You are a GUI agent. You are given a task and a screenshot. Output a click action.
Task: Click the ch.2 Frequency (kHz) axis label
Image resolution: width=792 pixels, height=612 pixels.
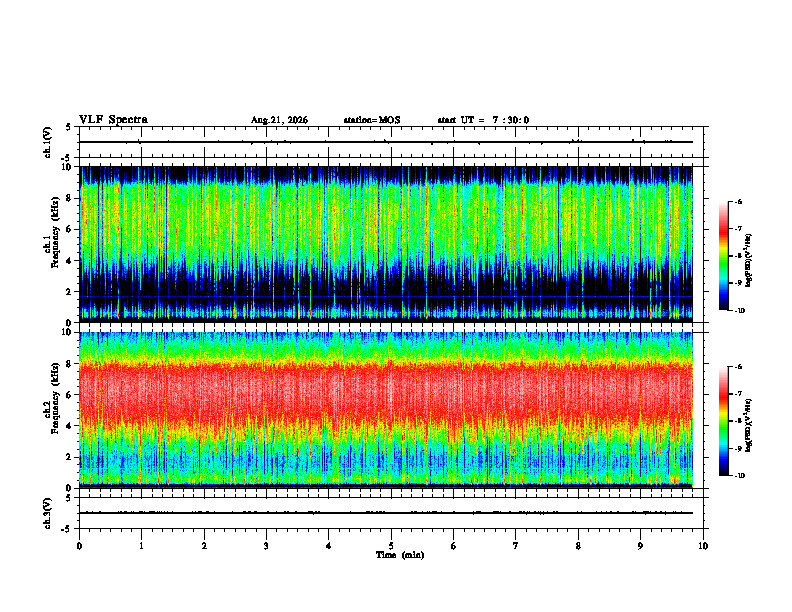click(52, 411)
